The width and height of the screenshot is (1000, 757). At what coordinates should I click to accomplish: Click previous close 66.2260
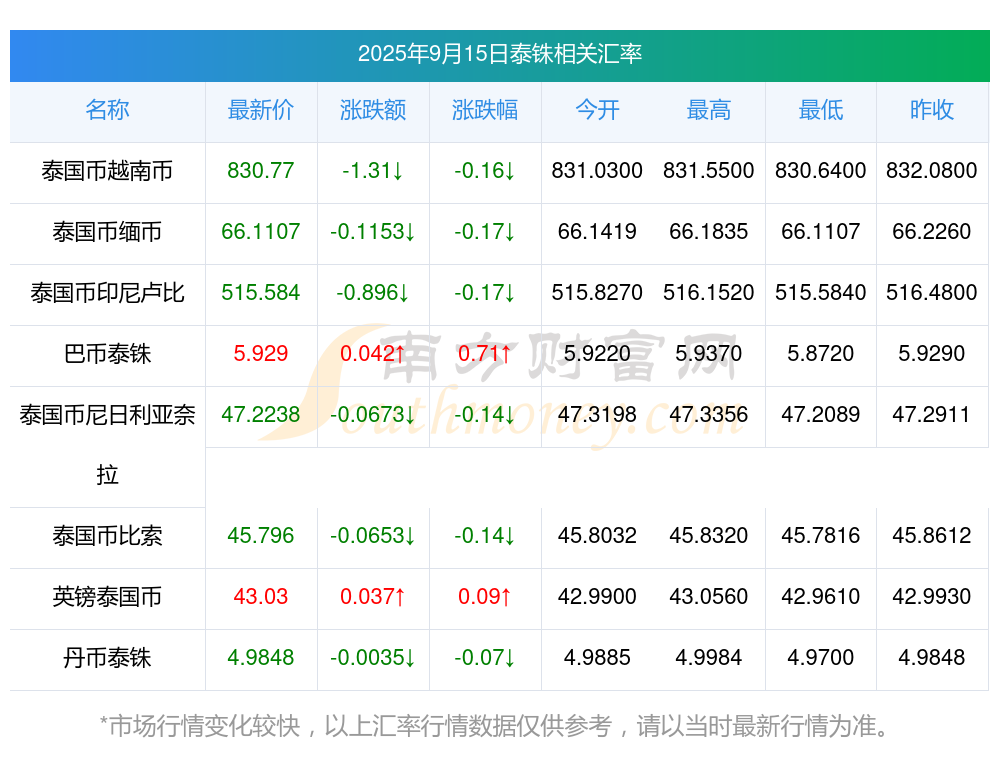click(x=932, y=232)
